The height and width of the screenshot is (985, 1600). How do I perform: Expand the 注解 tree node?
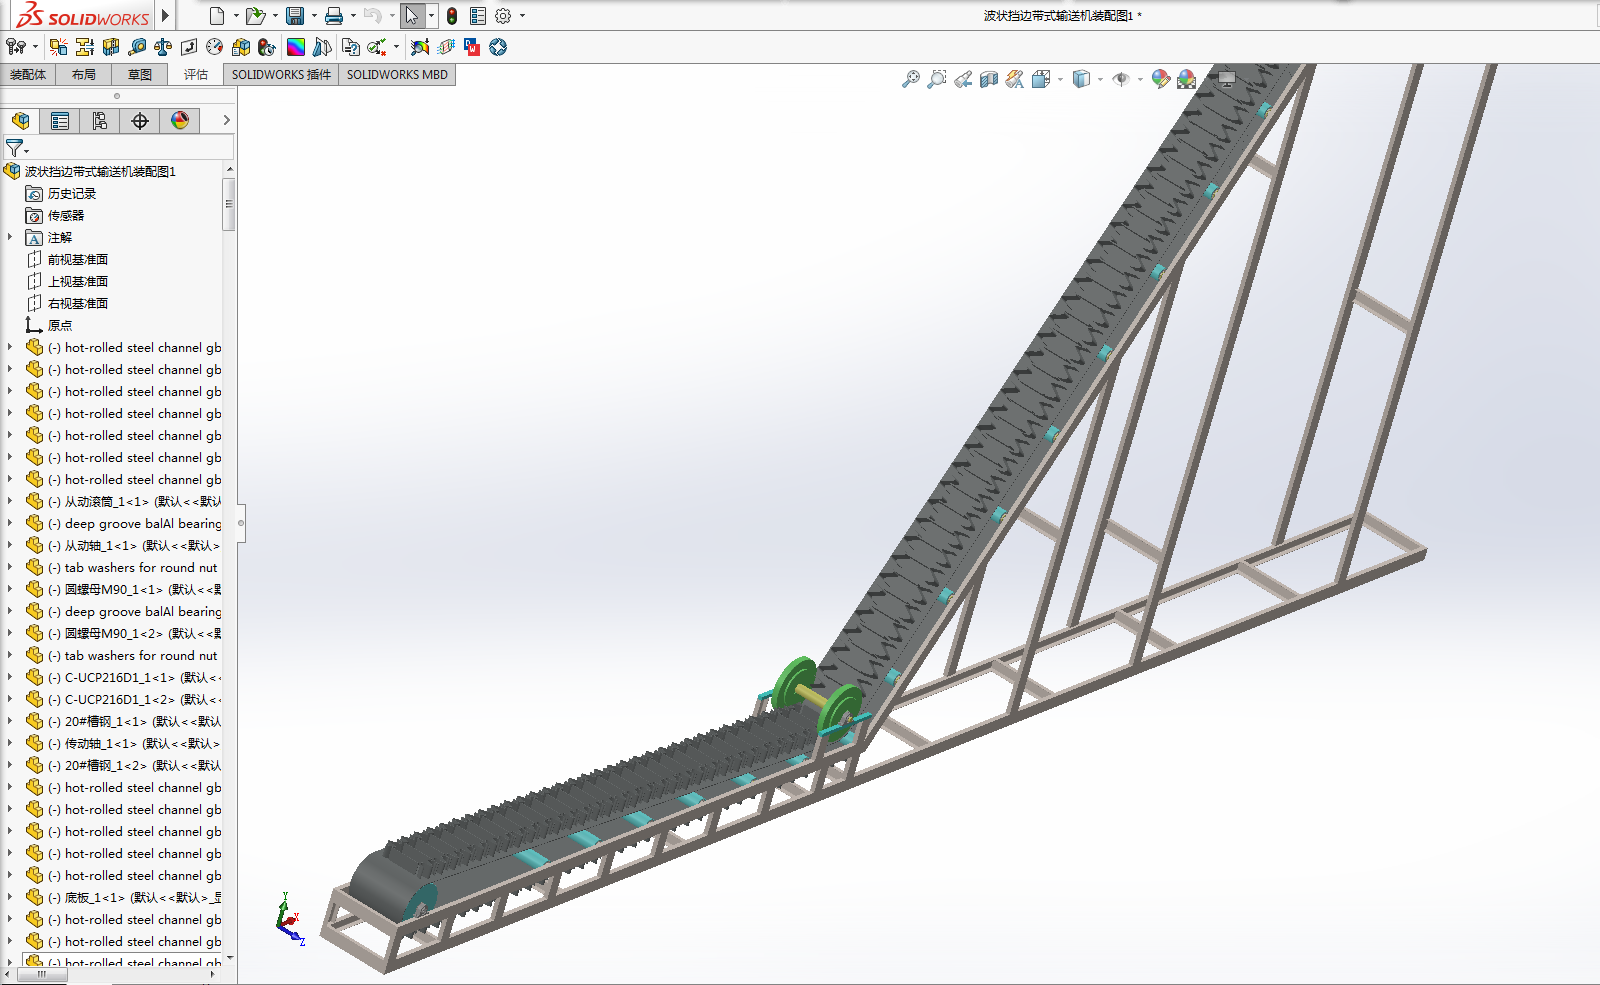pyautogui.click(x=10, y=237)
